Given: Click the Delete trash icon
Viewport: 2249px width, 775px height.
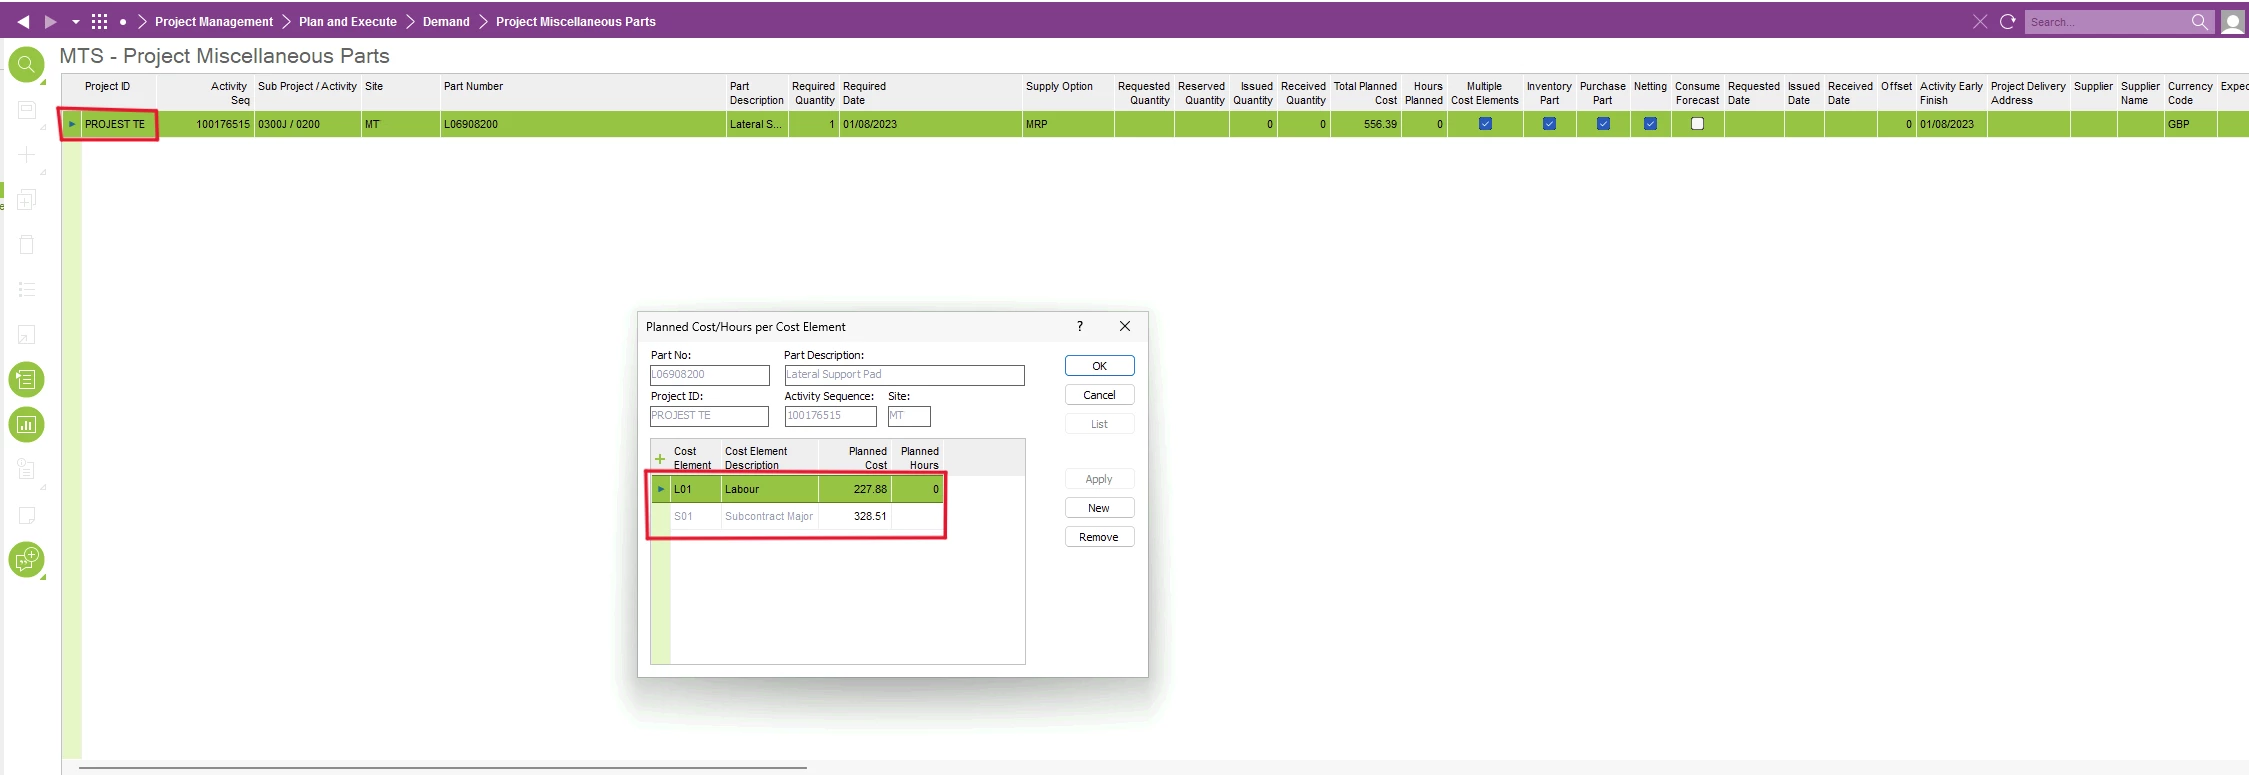Looking at the screenshot, I should pos(27,245).
